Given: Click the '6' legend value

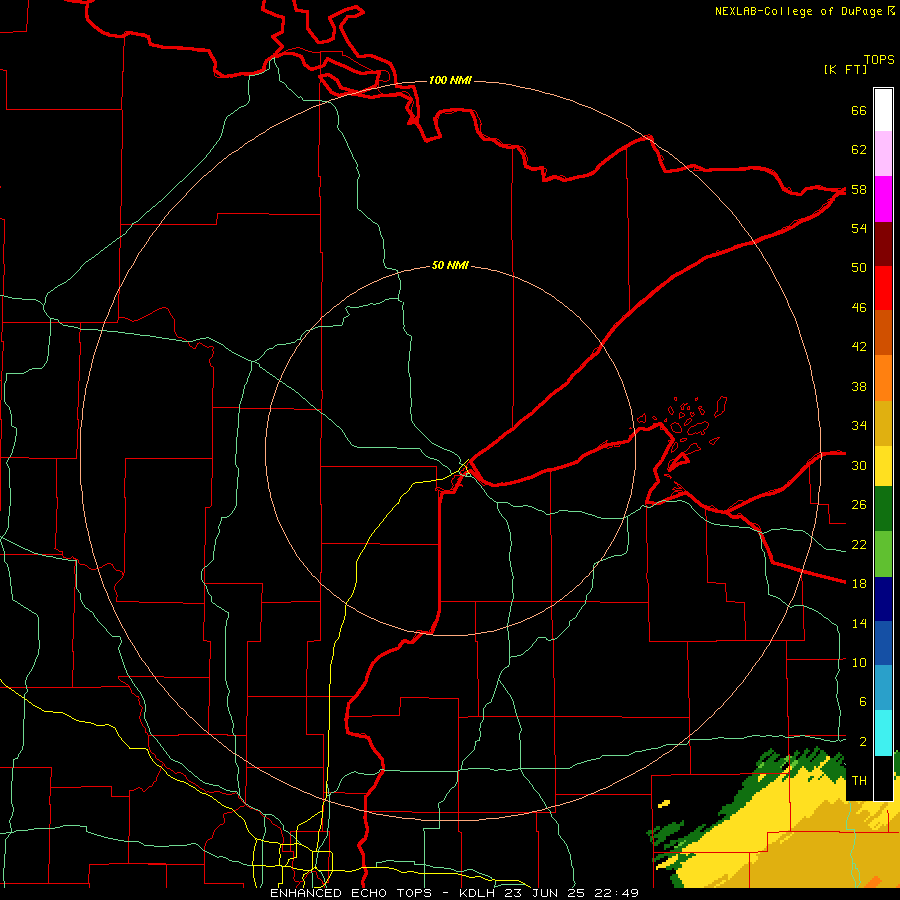Looking at the screenshot, I should [x=862, y=702].
